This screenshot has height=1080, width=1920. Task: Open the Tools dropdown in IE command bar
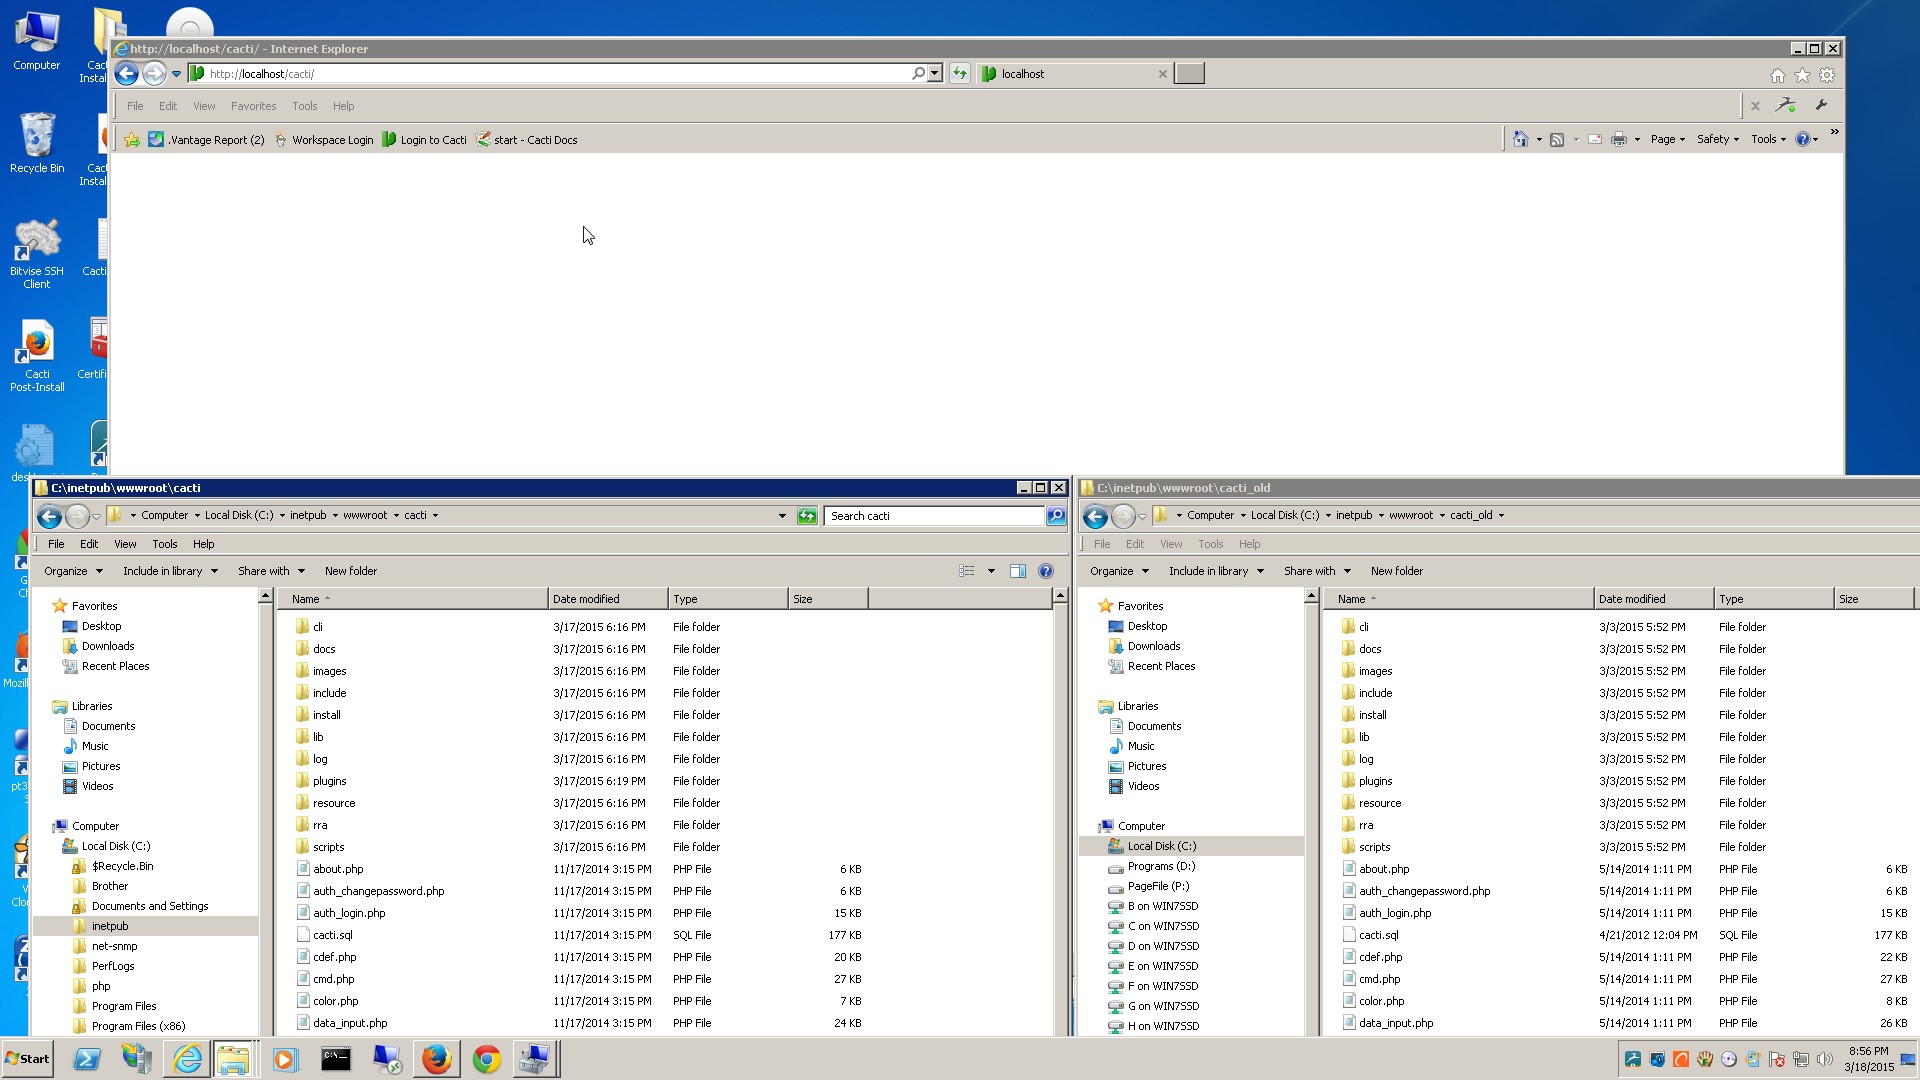(x=1768, y=140)
